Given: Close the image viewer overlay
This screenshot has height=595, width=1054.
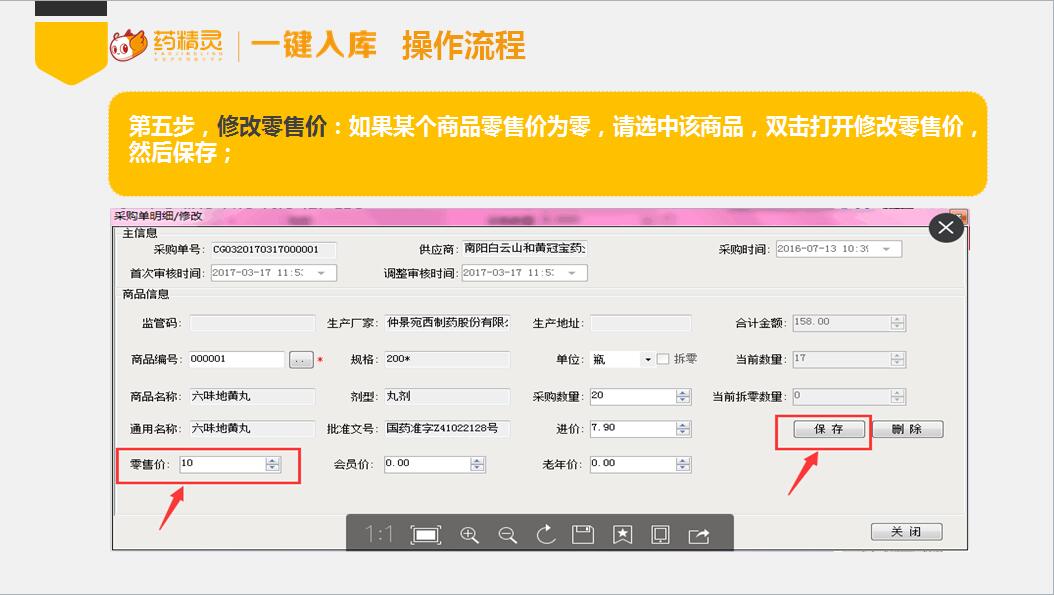Looking at the screenshot, I should click(945, 228).
